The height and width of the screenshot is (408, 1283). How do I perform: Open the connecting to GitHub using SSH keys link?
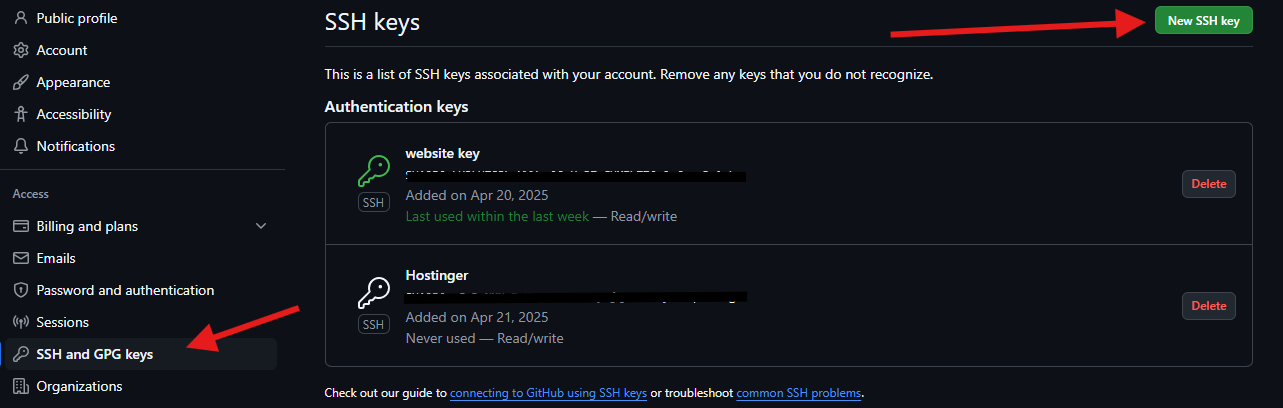pyautogui.click(x=548, y=393)
